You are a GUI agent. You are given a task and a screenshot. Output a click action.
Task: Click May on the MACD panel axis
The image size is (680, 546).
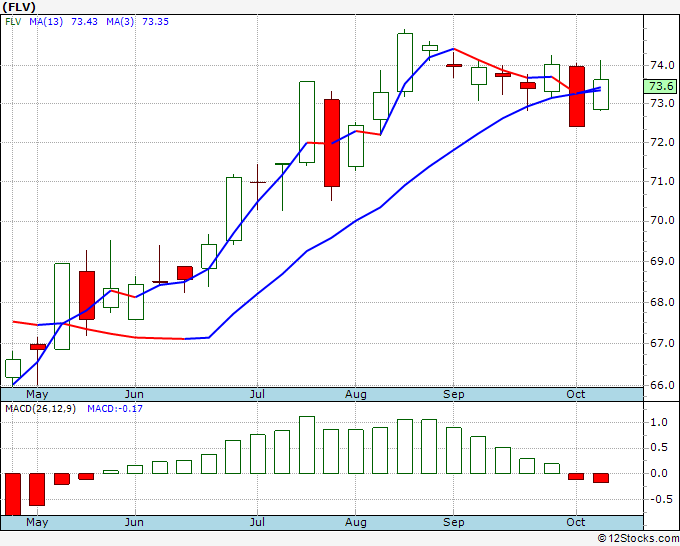point(37,522)
